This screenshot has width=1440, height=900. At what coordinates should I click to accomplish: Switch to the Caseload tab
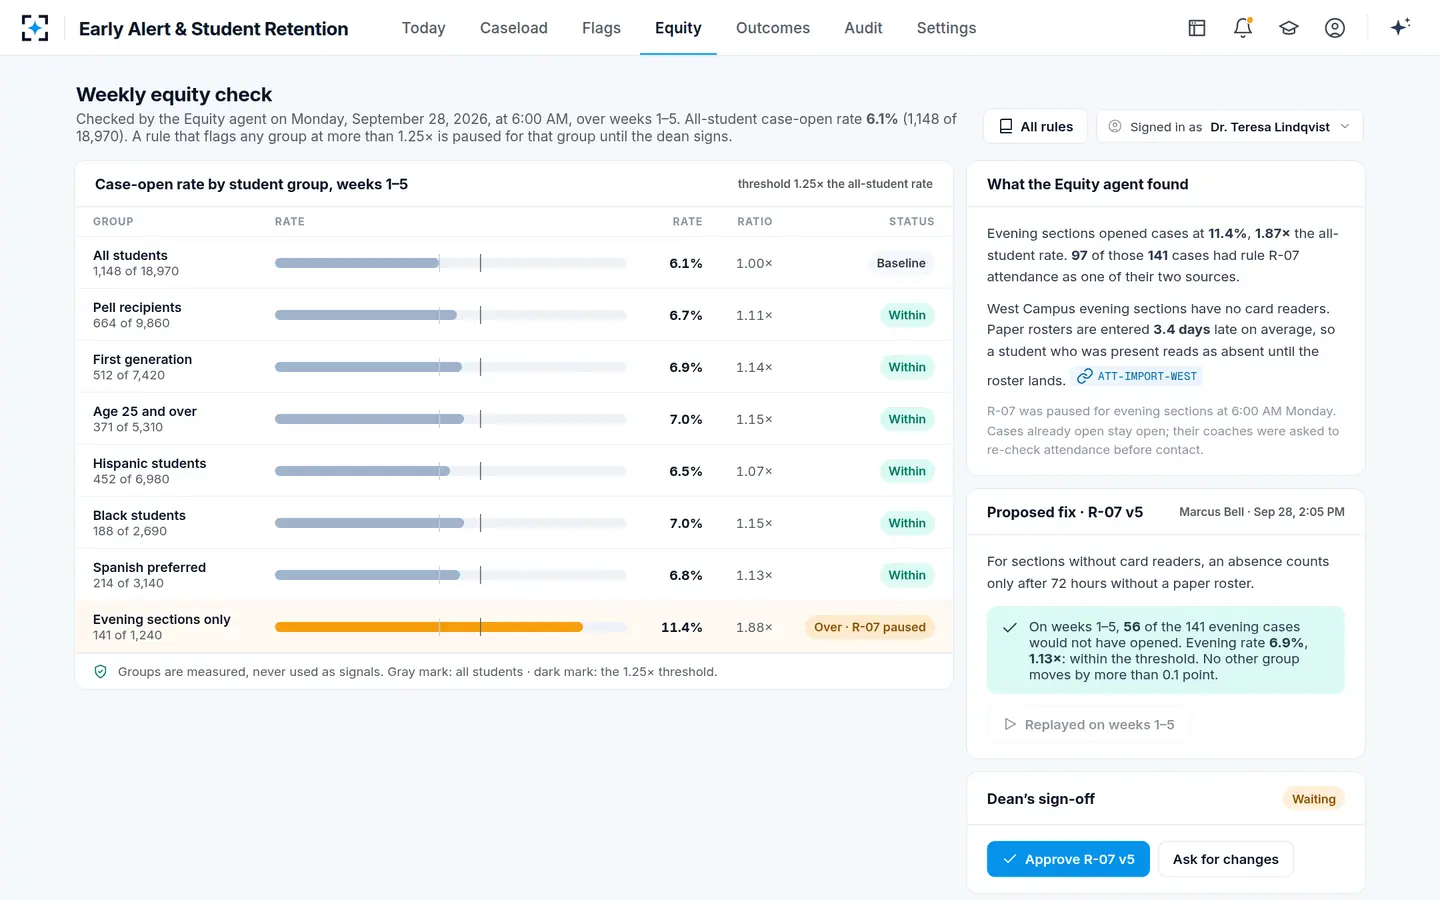click(514, 28)
